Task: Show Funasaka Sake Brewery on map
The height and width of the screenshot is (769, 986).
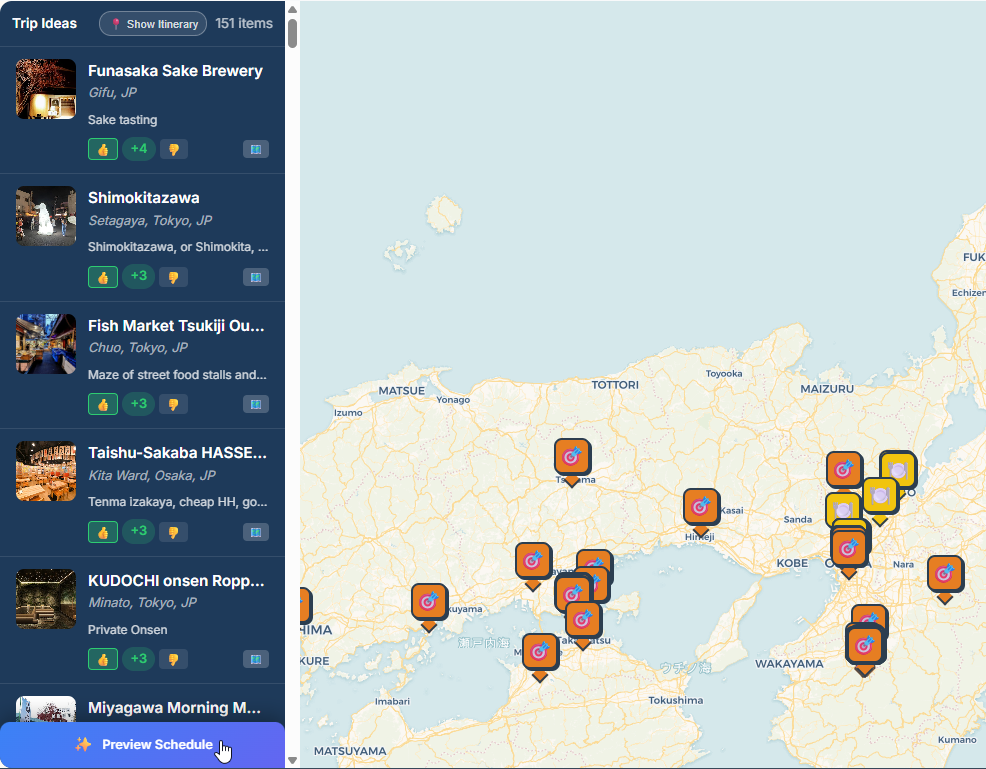Action: click(x=255, y=149)
